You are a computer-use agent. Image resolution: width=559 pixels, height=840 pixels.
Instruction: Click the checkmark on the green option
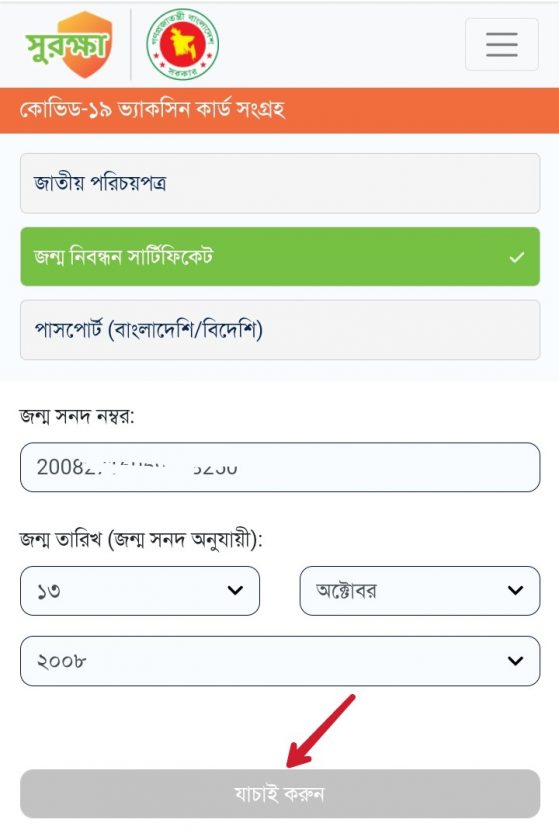pyautogui.click(x=517, y=257)
